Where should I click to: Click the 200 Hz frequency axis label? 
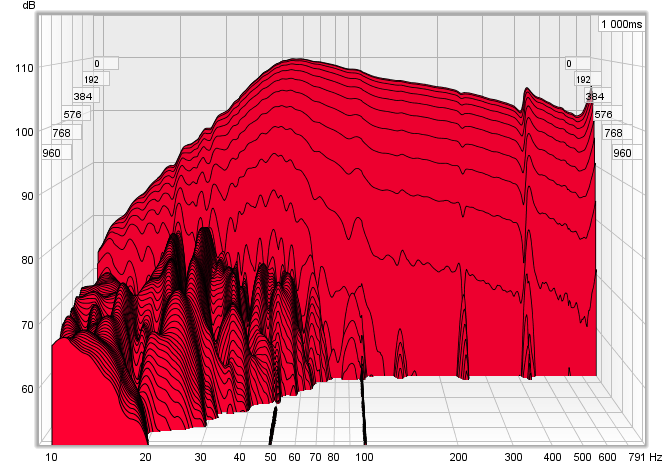tap(459, 456)
